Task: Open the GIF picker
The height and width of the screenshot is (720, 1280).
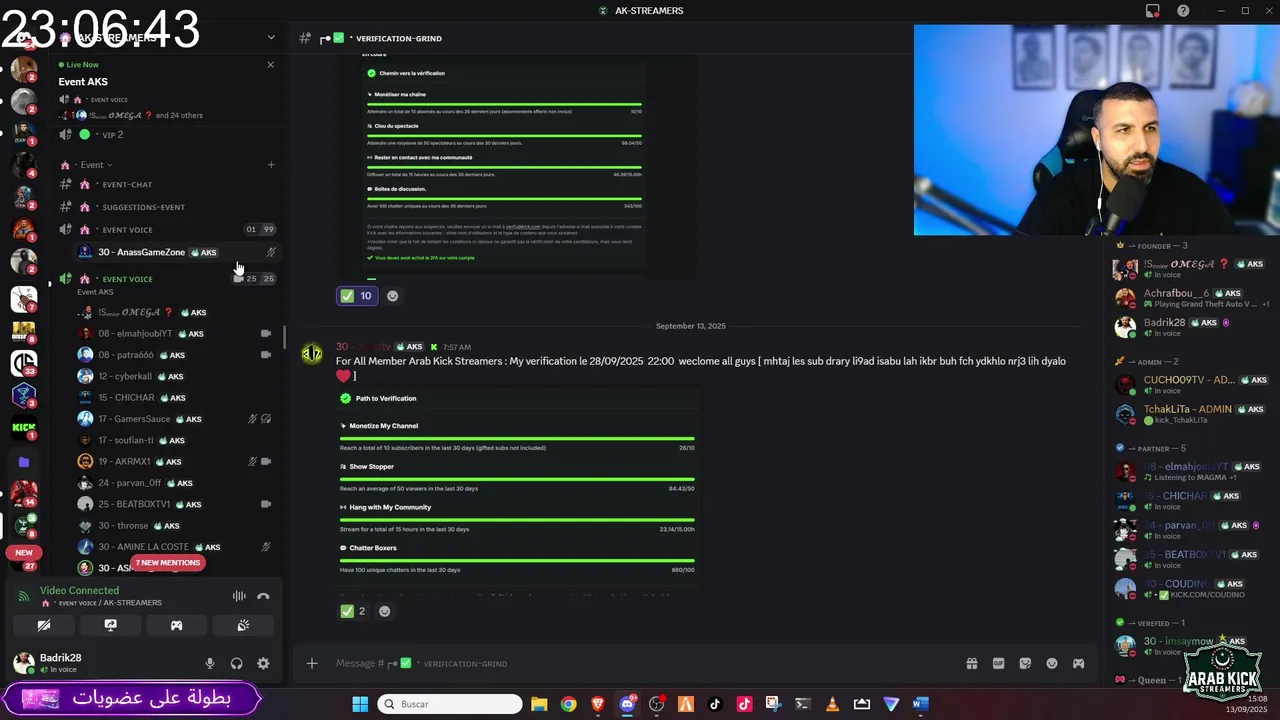Action: pyautogui.click(x=998, y=663)
